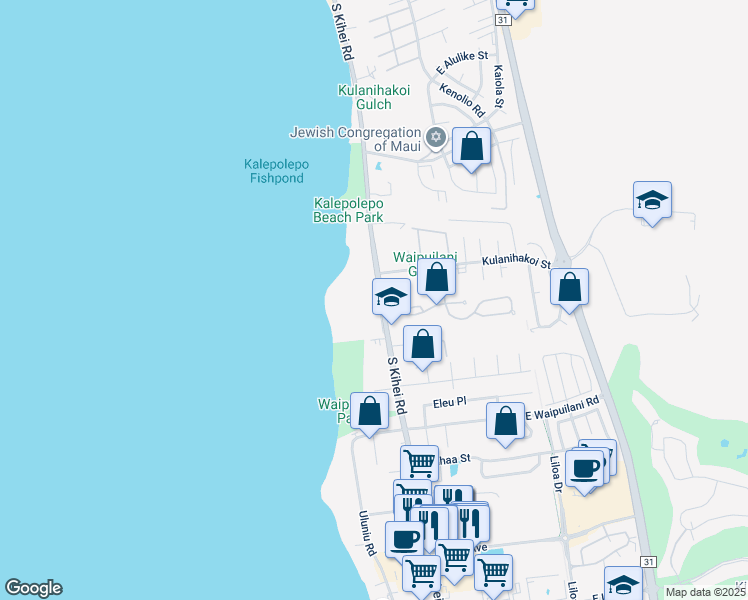748x600 pixels.
Task: Click the bottom-left shopping cart marker below coffee cup
Action: pos(421,576)
